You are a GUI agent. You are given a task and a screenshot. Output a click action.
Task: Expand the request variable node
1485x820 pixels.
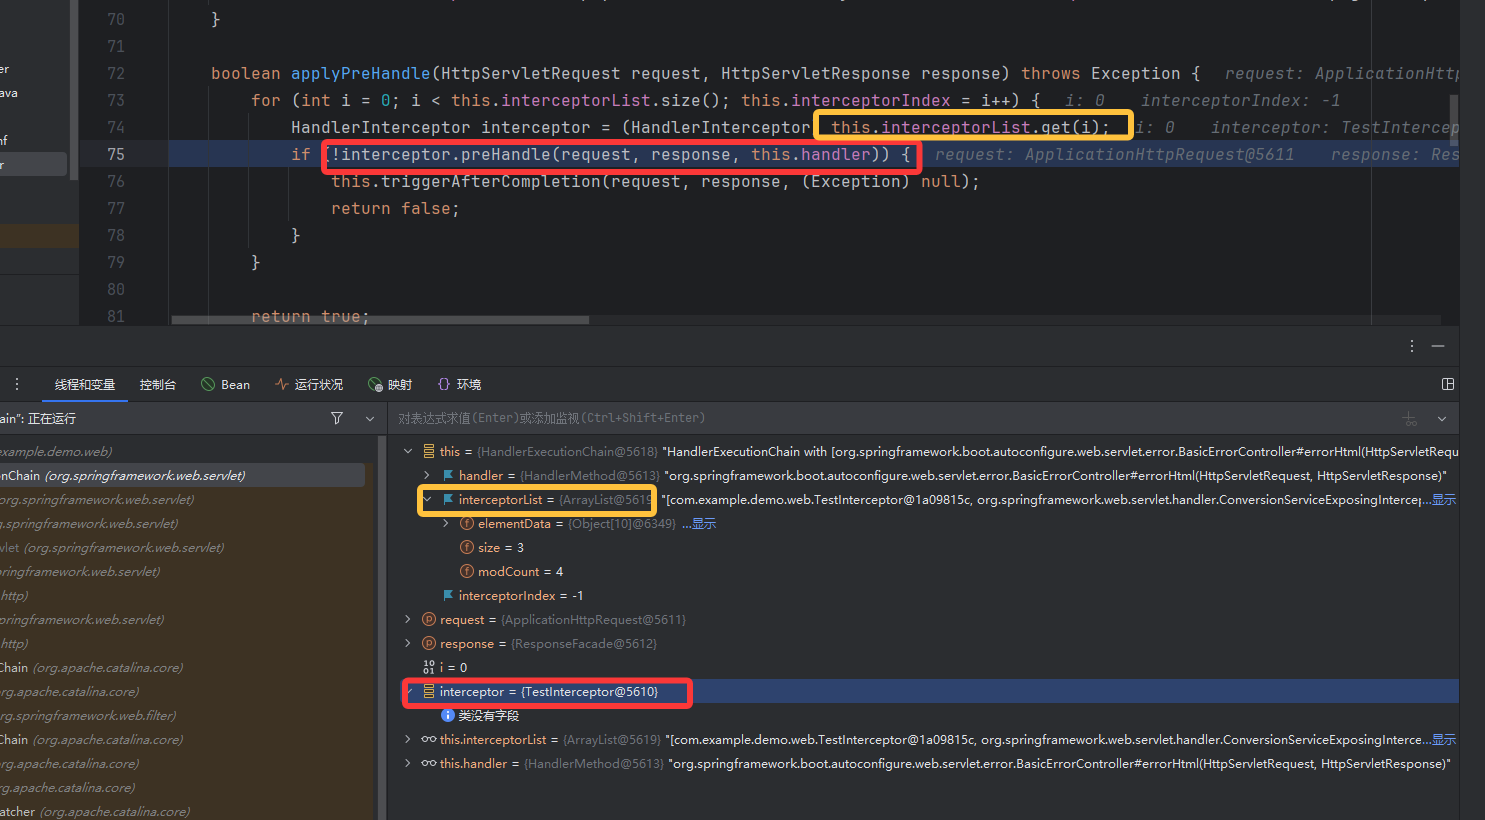(x=408, y=620)
